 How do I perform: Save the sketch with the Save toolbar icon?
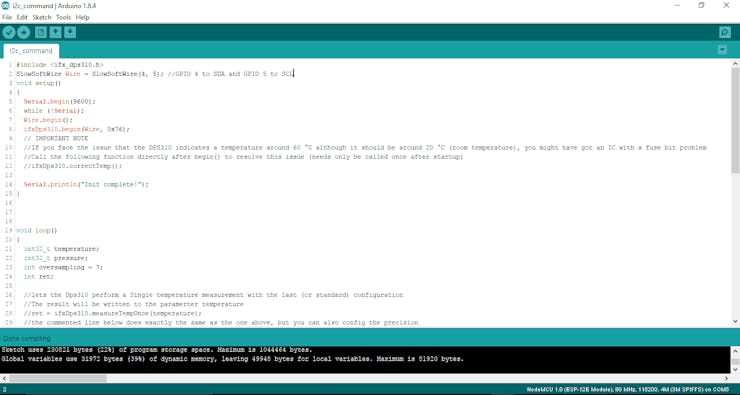70,33
